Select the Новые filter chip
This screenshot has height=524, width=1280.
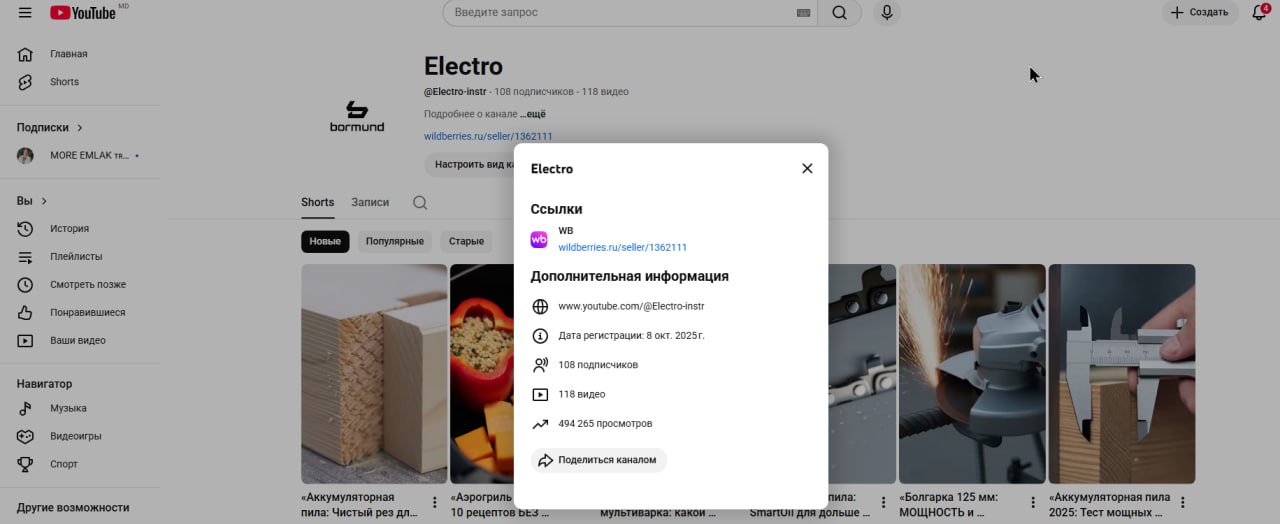pyautogui.click(x=325, y=241)
